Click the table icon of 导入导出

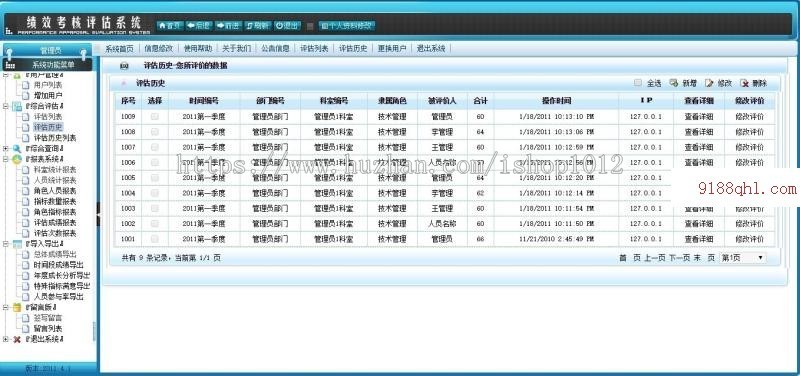pyautogui.click(x=17, y=244)
